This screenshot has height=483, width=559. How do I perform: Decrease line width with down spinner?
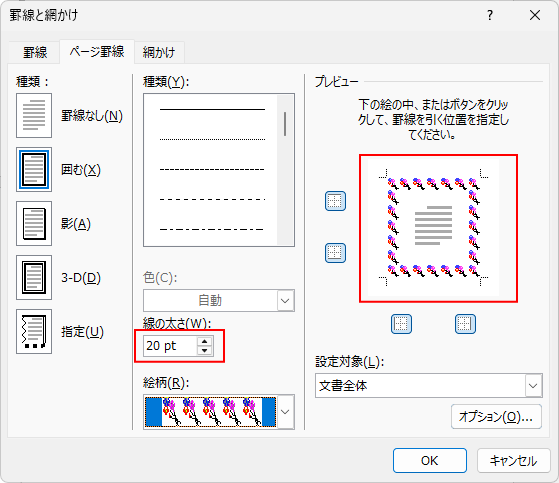click(x=205, y=350)
